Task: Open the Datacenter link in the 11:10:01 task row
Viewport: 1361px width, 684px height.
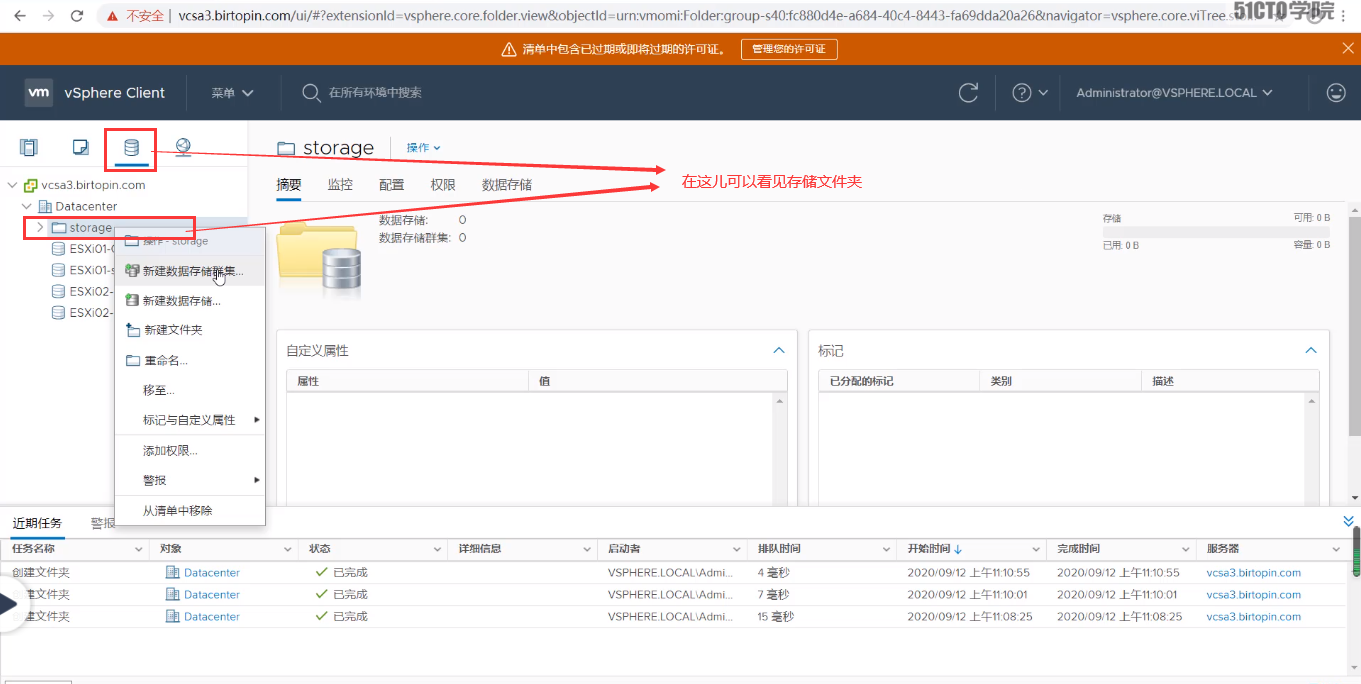Action: click(212, 595)
